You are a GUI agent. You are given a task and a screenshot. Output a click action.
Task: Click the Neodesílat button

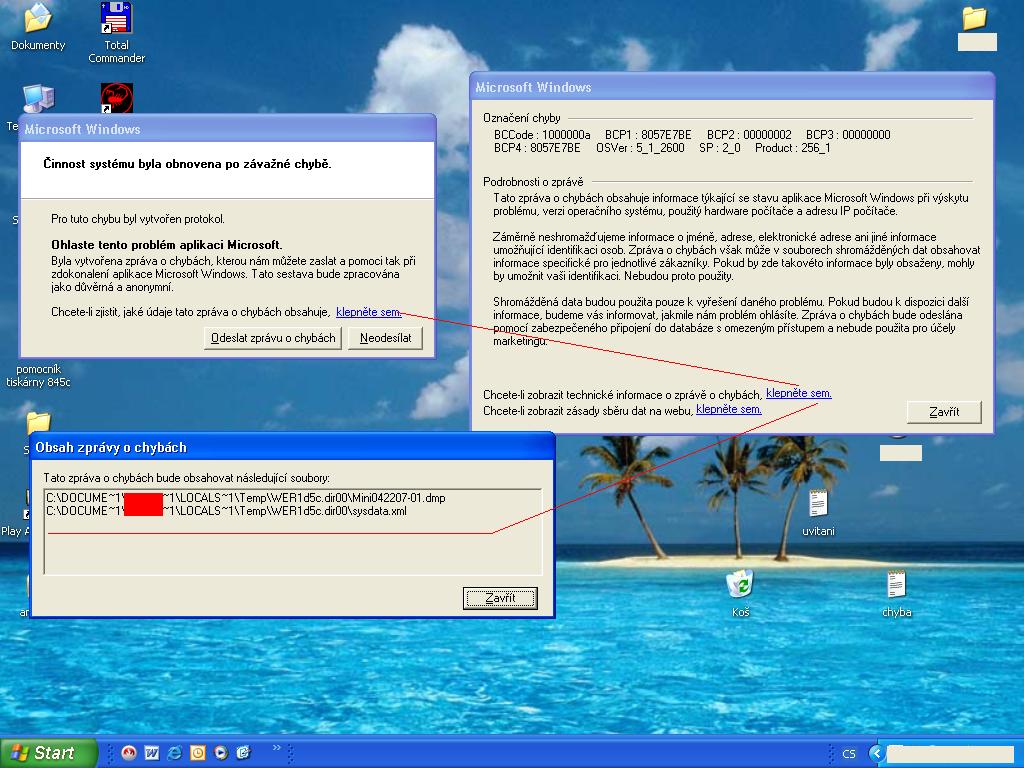coord(385,338)
